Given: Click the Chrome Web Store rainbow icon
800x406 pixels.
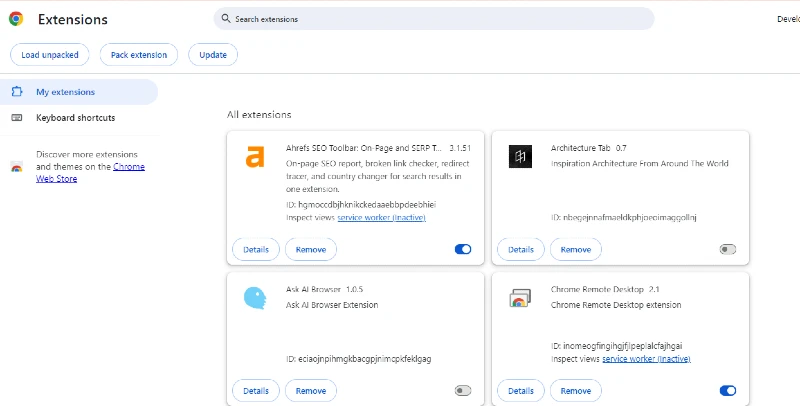Looking at the screenshot, I should point(17,167).
